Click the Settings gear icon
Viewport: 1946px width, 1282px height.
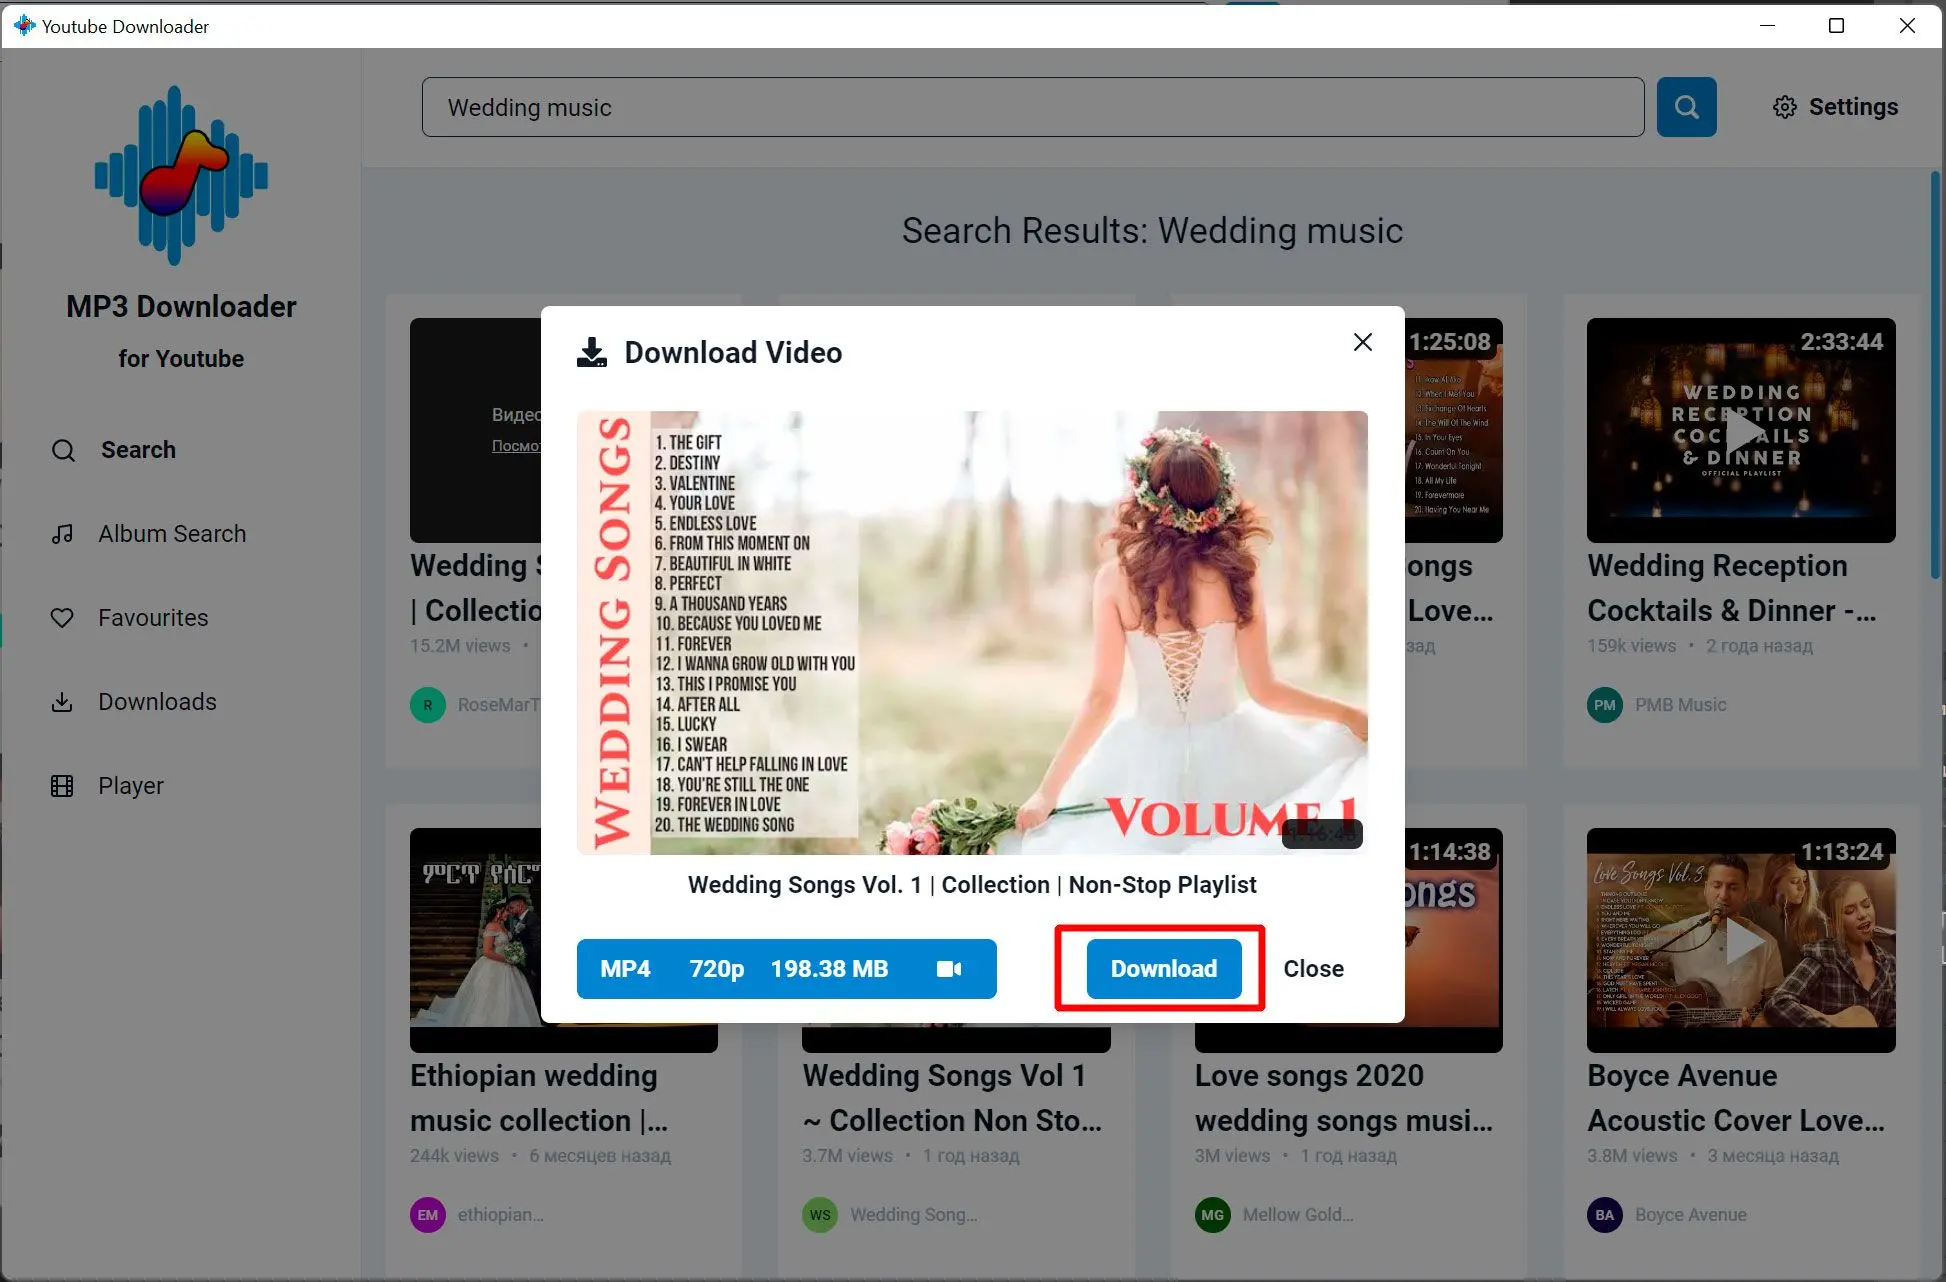(x=1783, y=106)
